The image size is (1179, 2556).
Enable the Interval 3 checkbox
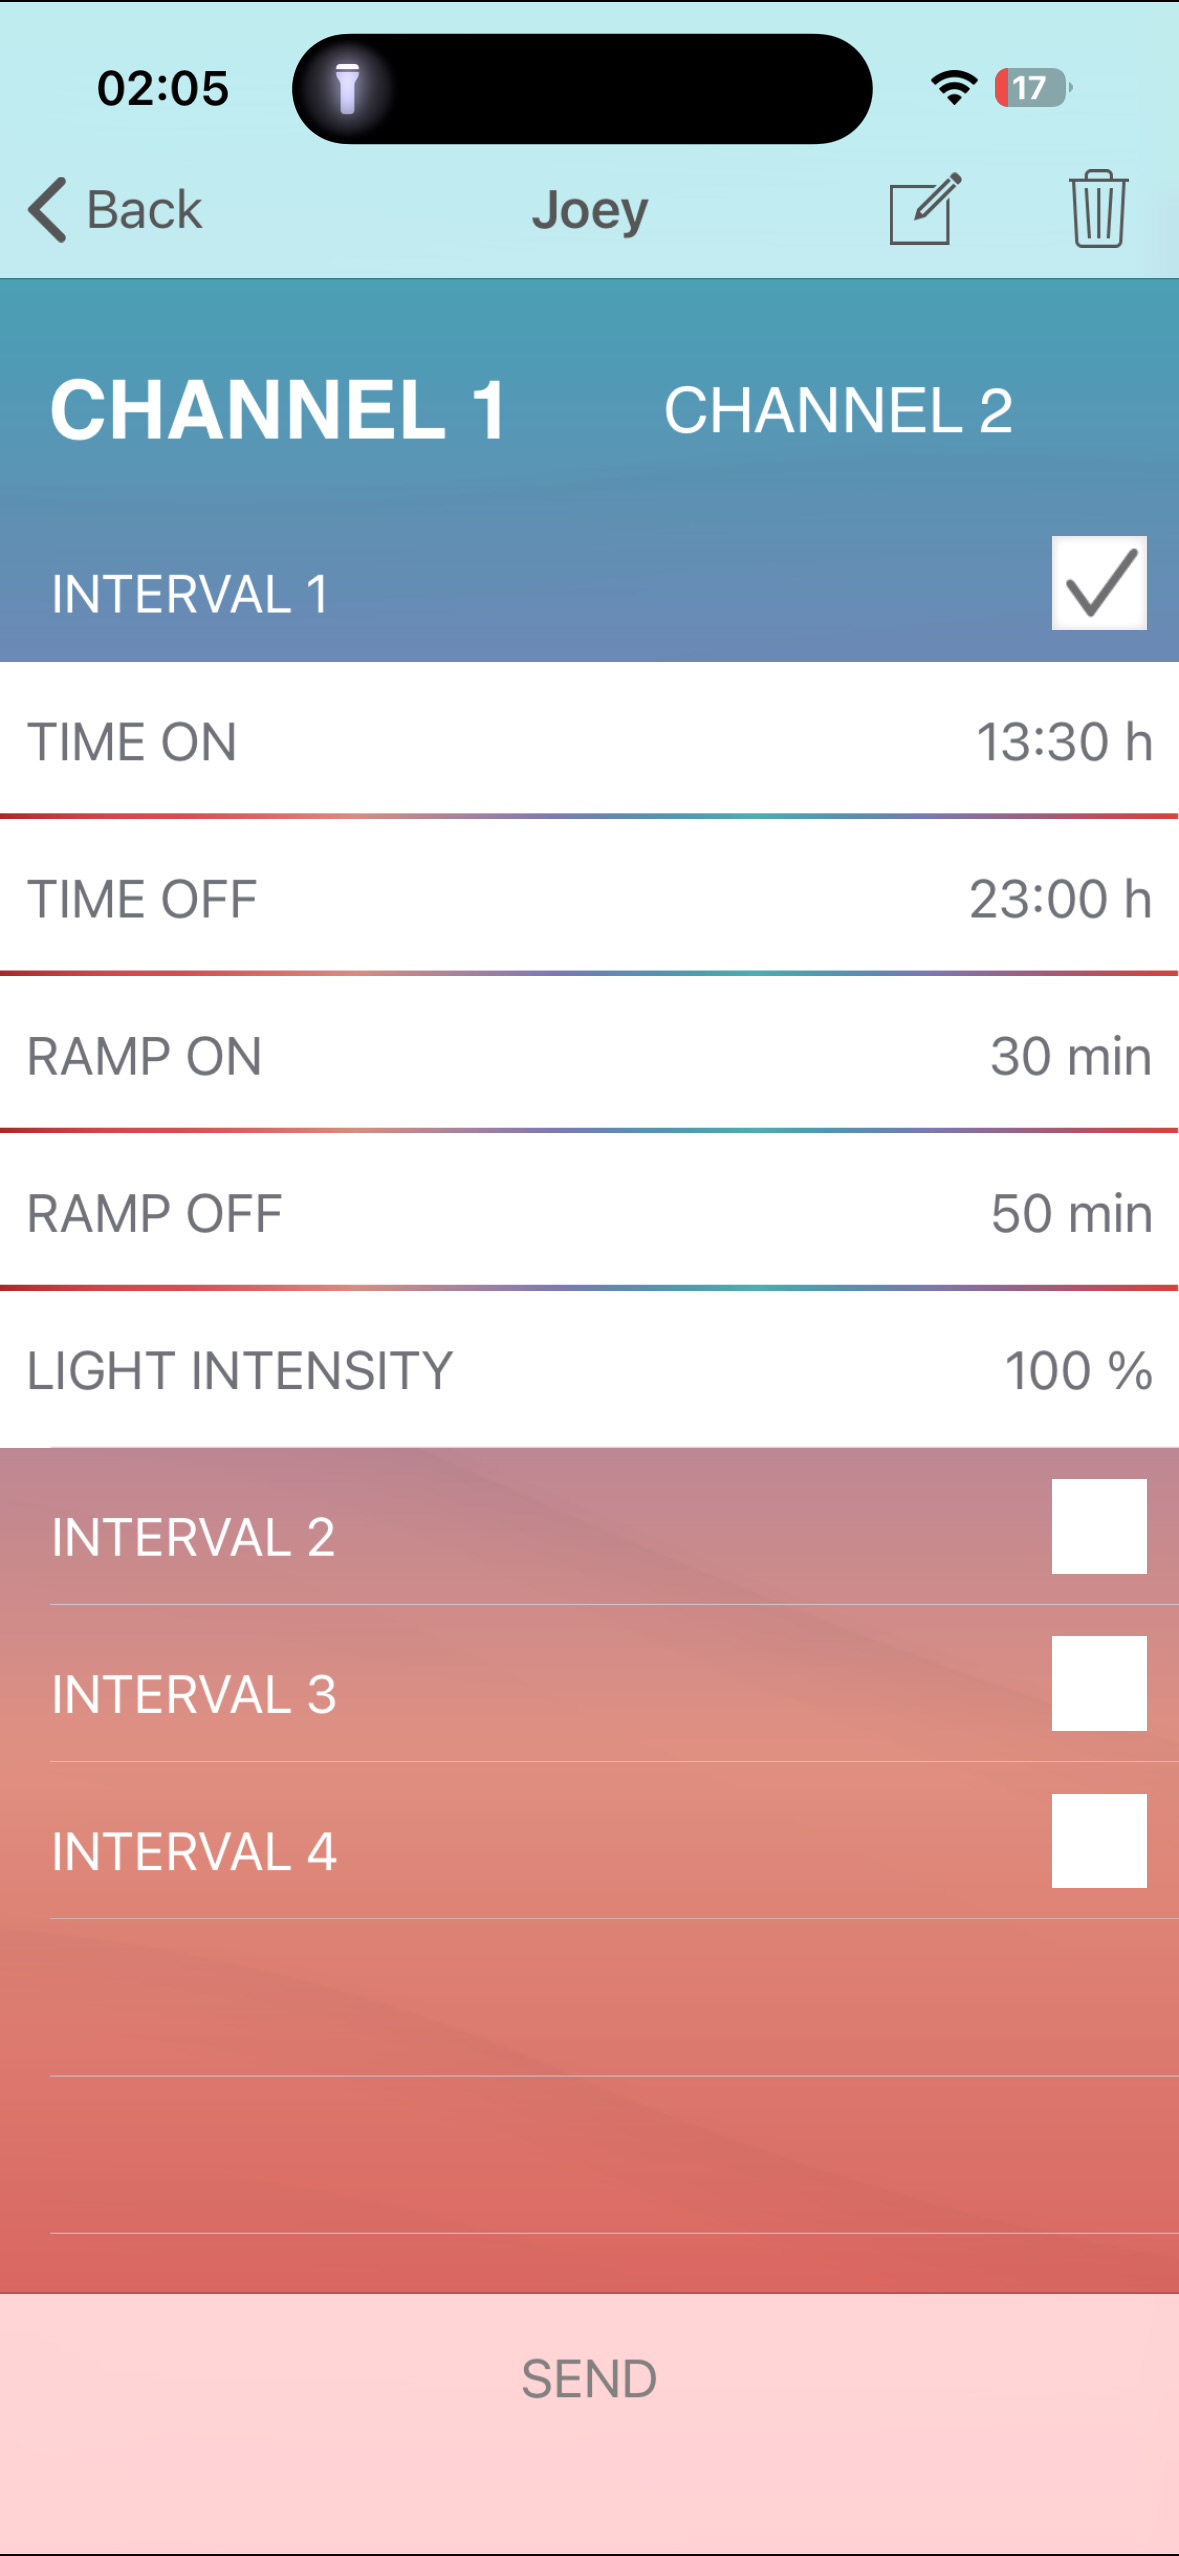[1098, 1683]
